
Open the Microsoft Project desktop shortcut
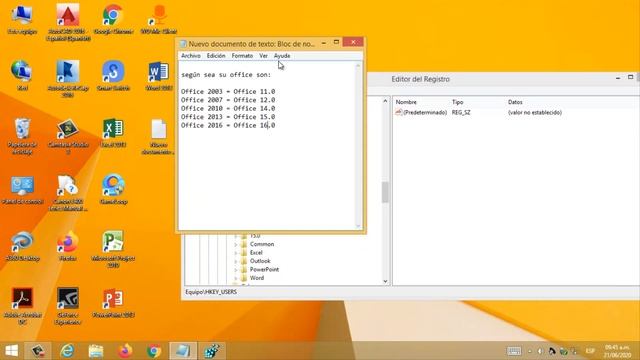(x=113, y=249)
